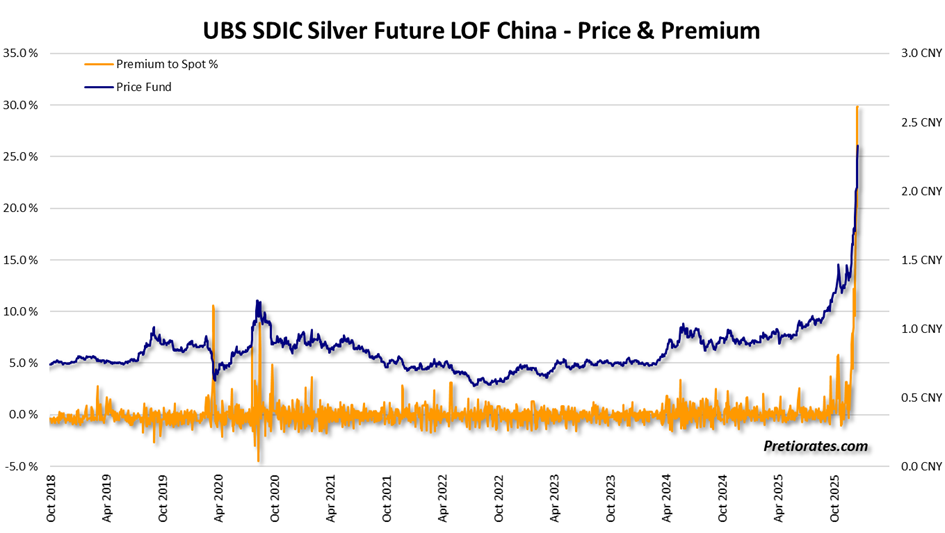Click the Apr 2020 x-axis label
Screen dimensions: 945x533
[x=219, y=499]
